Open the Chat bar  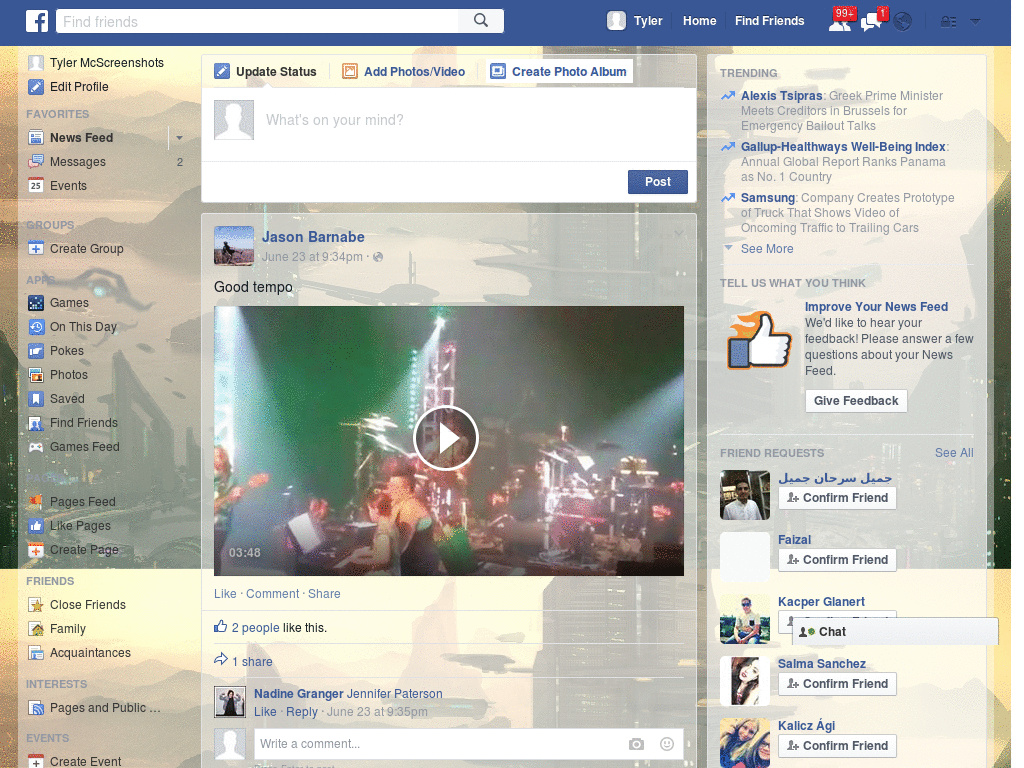pyautogui.click(x=895, y=632)
